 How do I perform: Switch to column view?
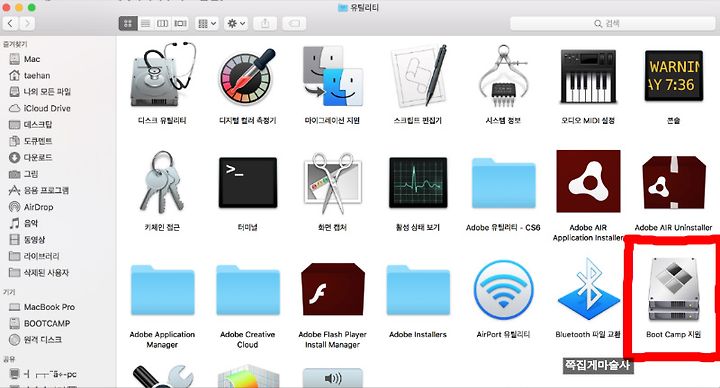163,23
